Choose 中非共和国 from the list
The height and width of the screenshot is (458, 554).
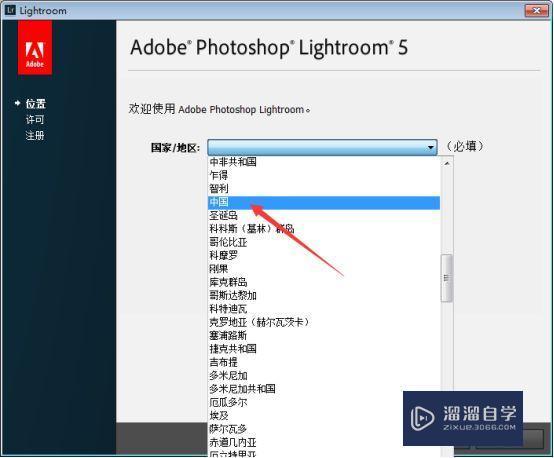324,162
